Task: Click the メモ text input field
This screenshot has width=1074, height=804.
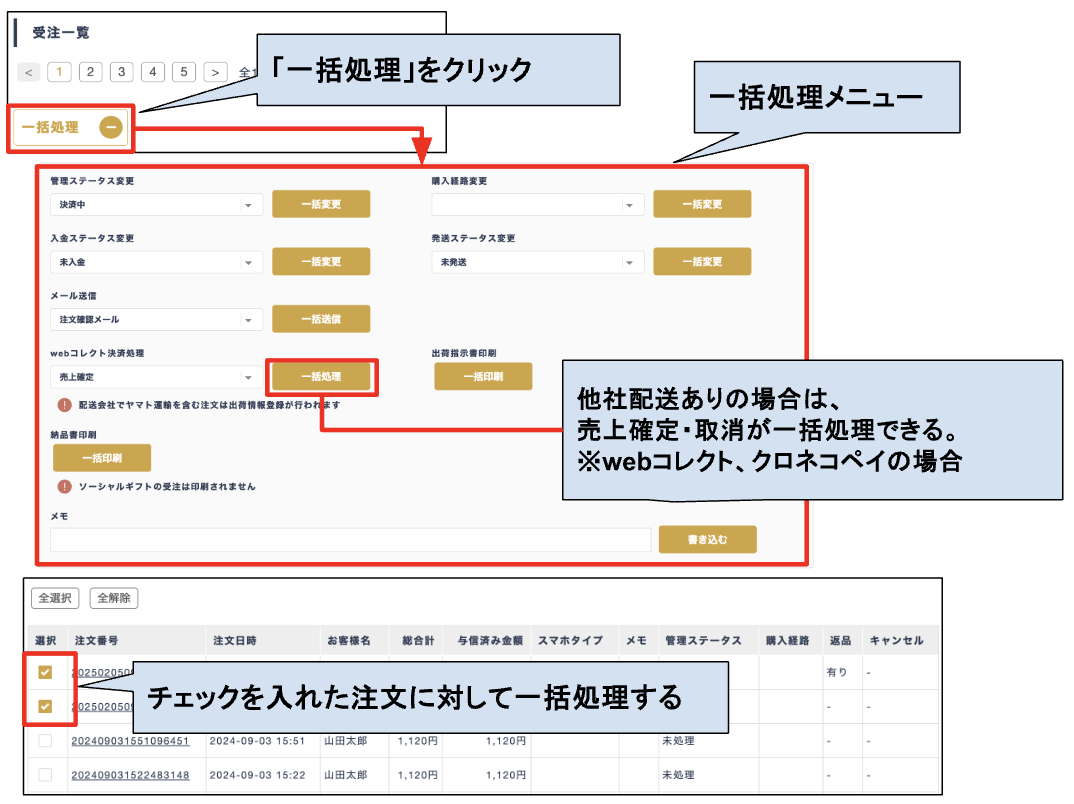Action: pos(351,540)
